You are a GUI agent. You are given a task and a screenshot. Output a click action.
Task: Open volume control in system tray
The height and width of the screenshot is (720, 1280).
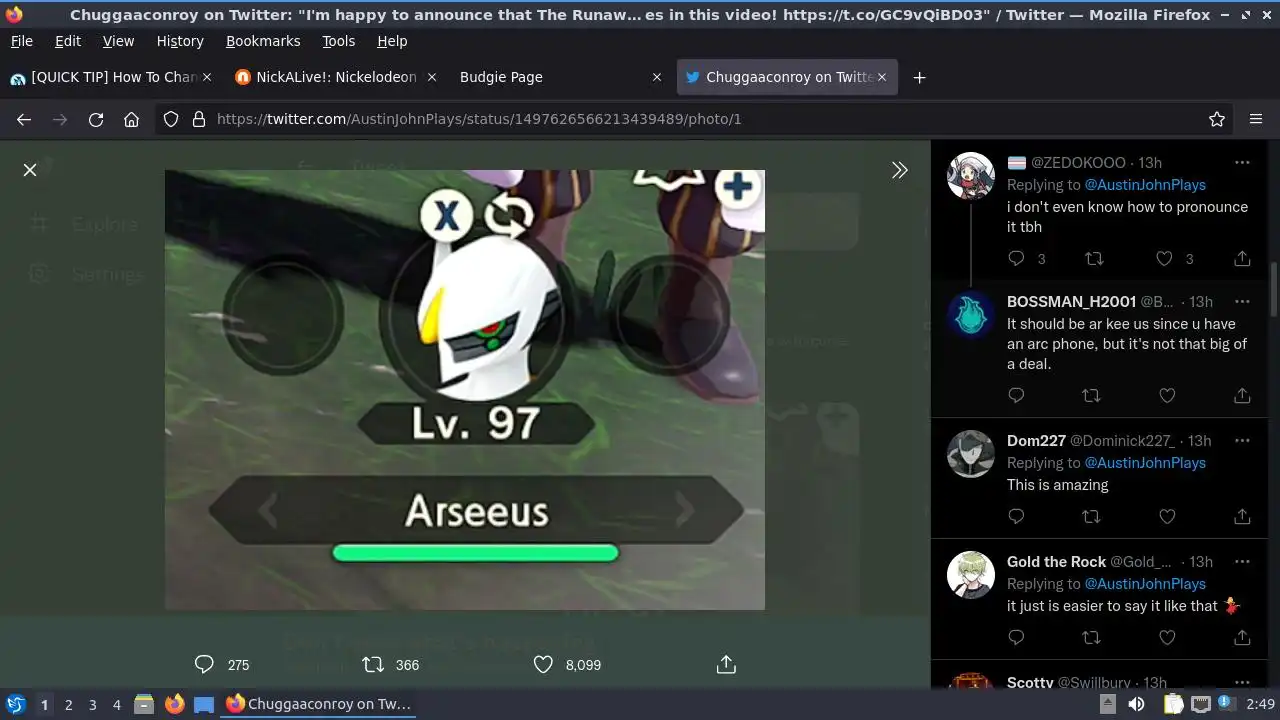click(x=1136, y=704)
